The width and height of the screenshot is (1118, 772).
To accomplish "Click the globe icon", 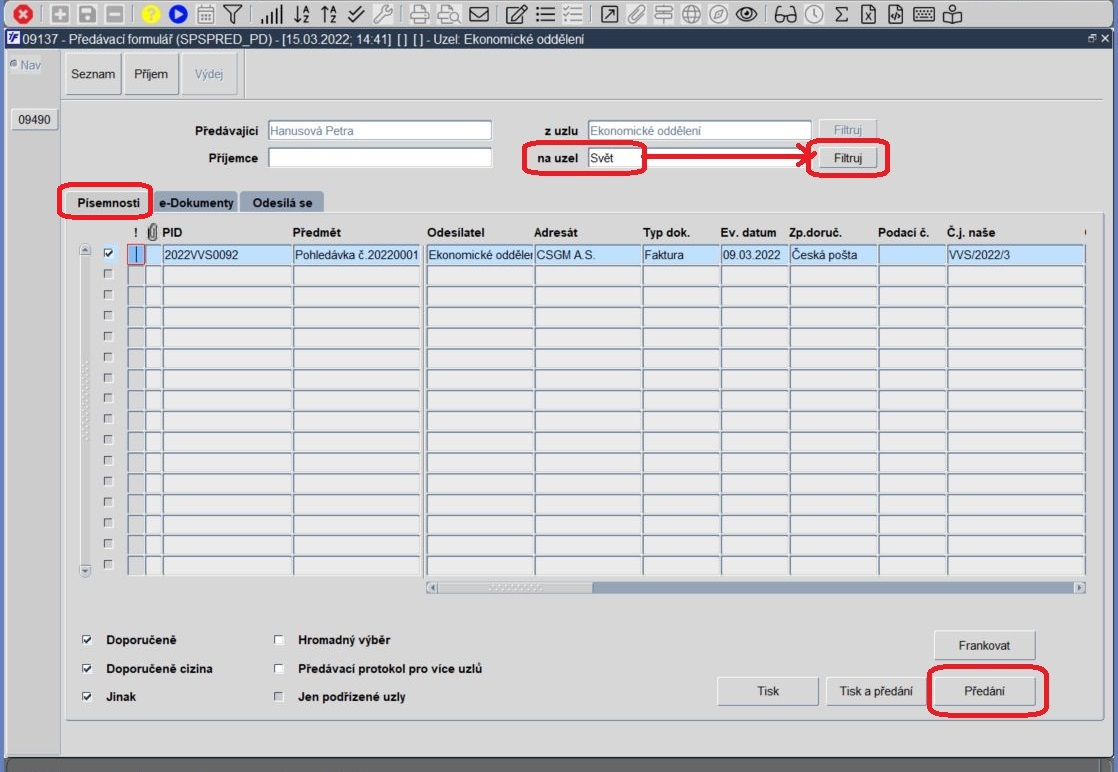I will pos(691,14).
